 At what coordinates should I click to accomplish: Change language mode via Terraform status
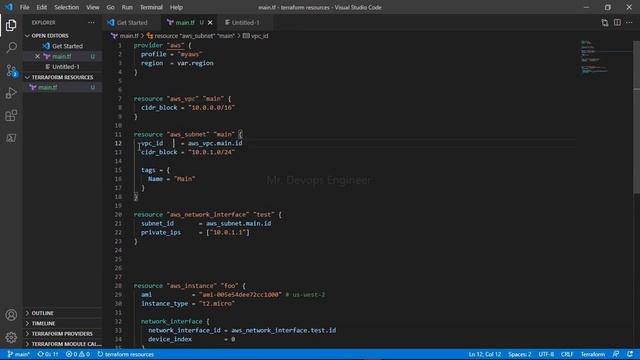pyautogui.click(x=593, y=354)
